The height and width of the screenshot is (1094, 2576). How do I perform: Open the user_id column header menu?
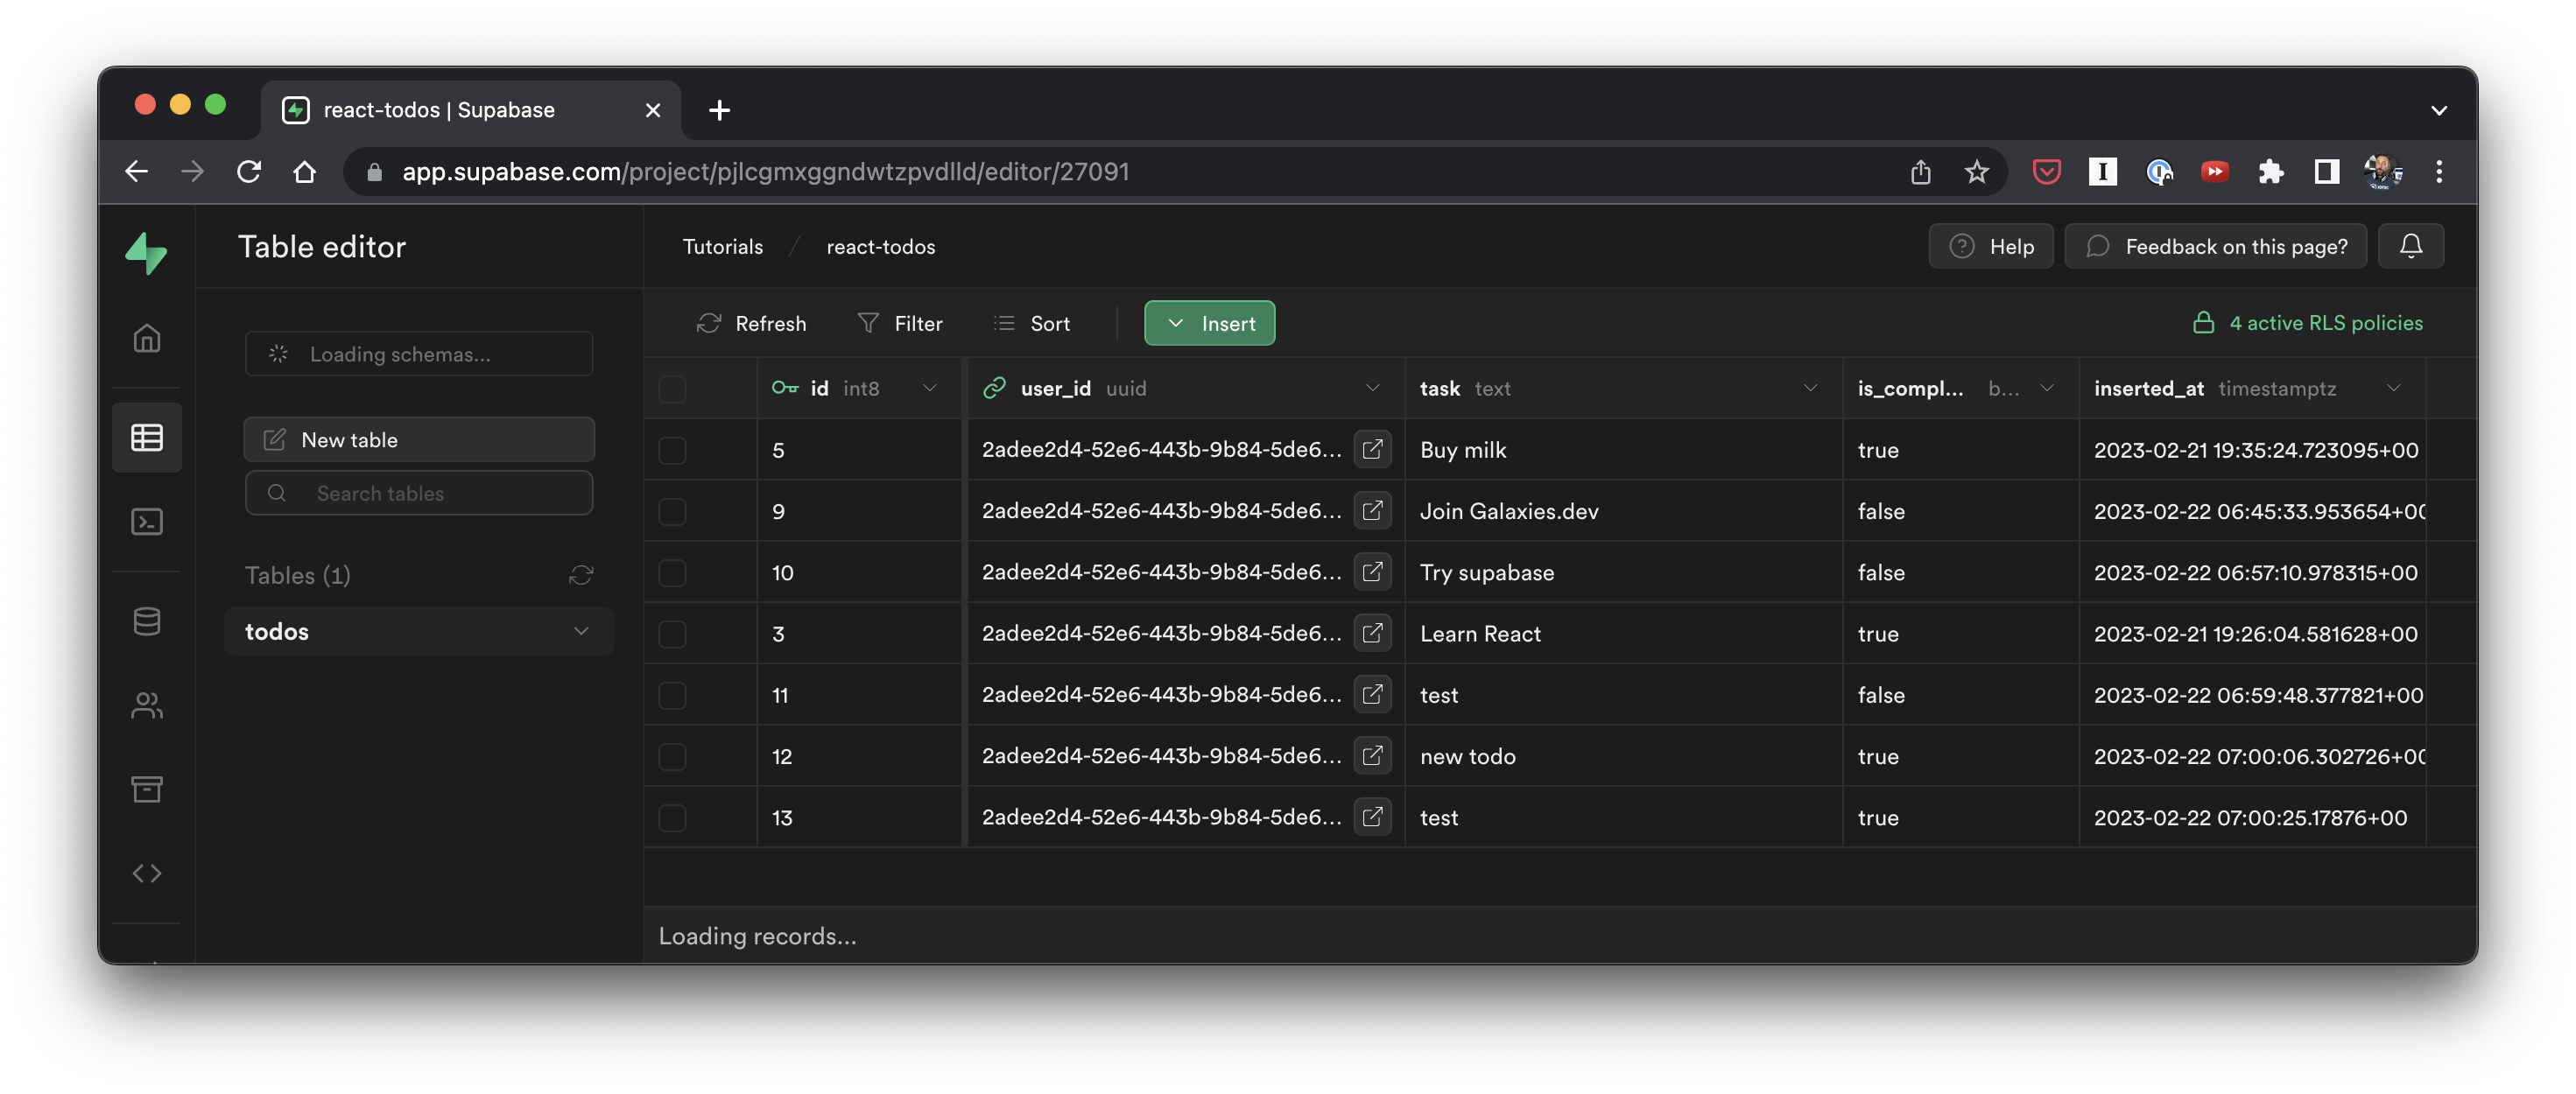pyautogui.click(x=1372, y=389)
